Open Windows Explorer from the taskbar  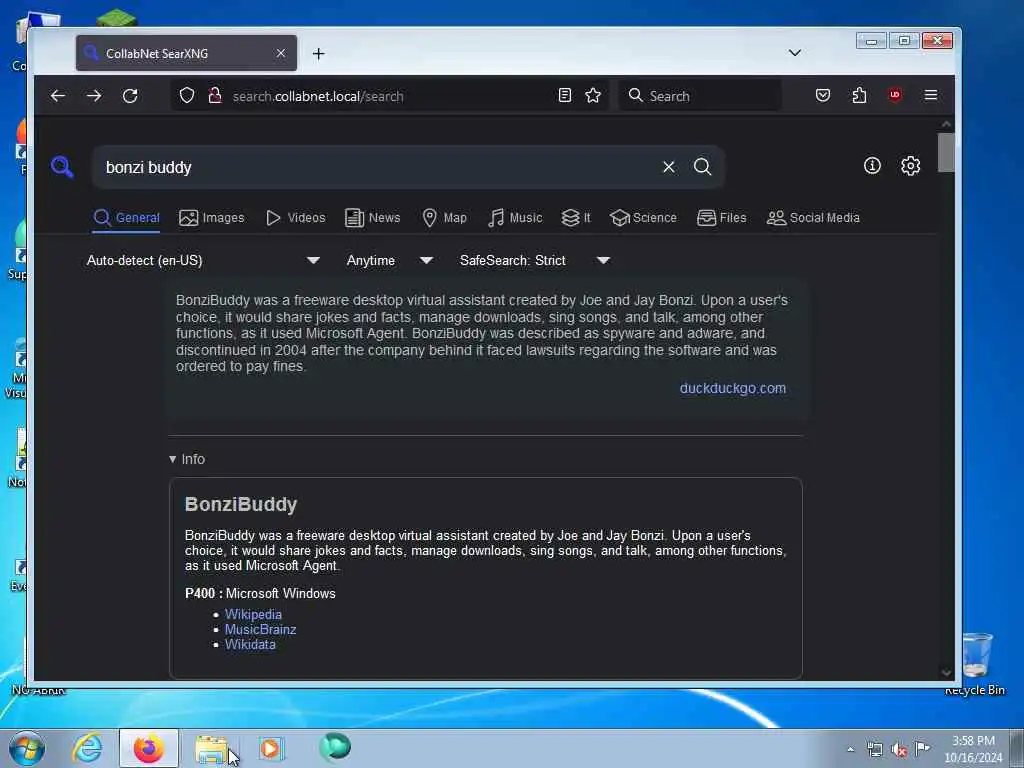tap(212, 748)
